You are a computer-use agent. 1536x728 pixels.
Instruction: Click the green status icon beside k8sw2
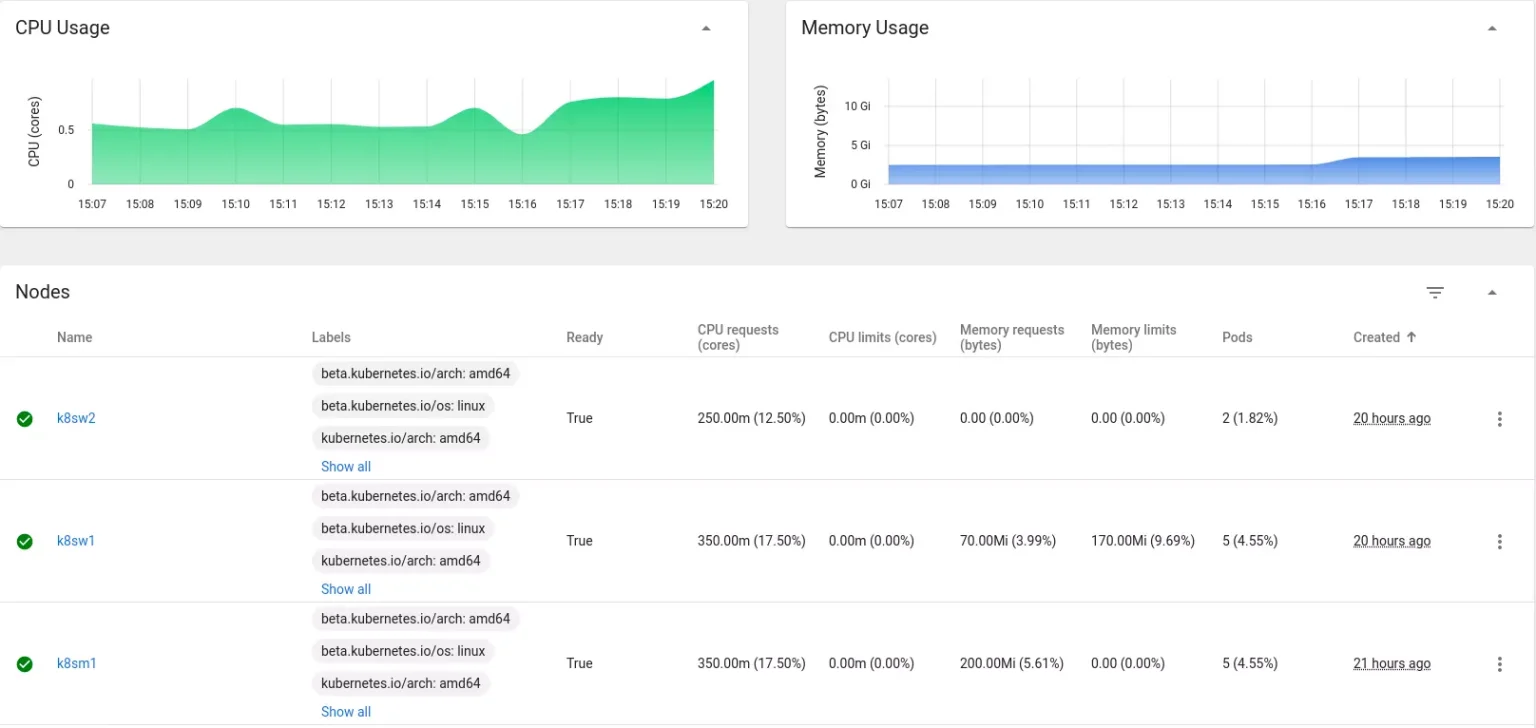(x=25, y=419)
